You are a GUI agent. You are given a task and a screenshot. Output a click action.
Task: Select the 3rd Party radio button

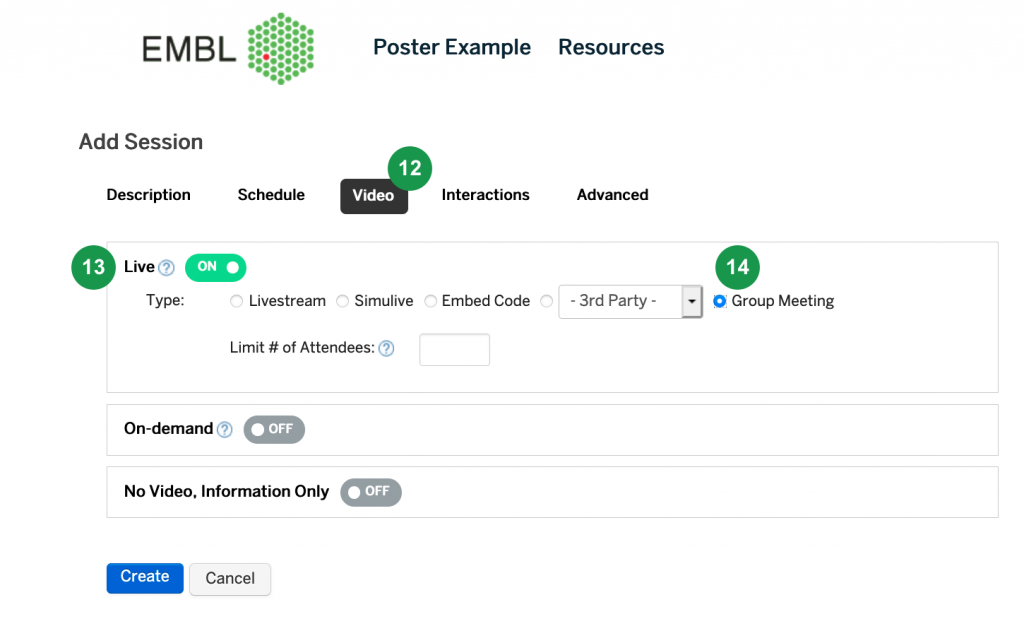coord(547,301)
